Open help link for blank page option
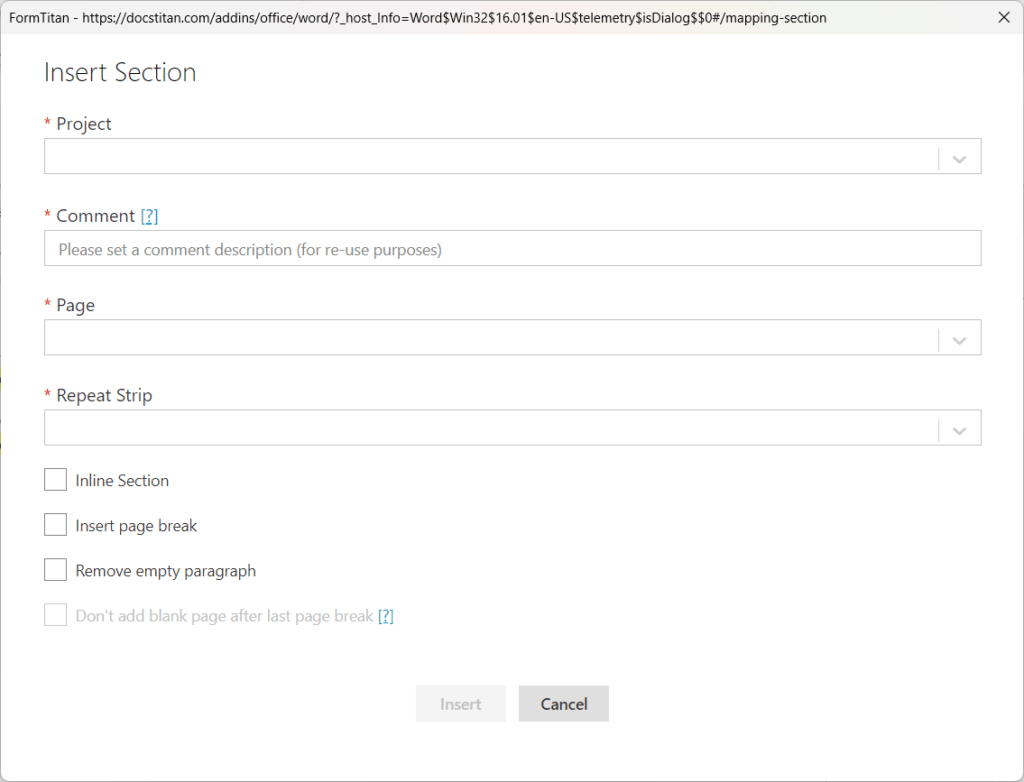 pyautogui.click(x=385, y=616)
